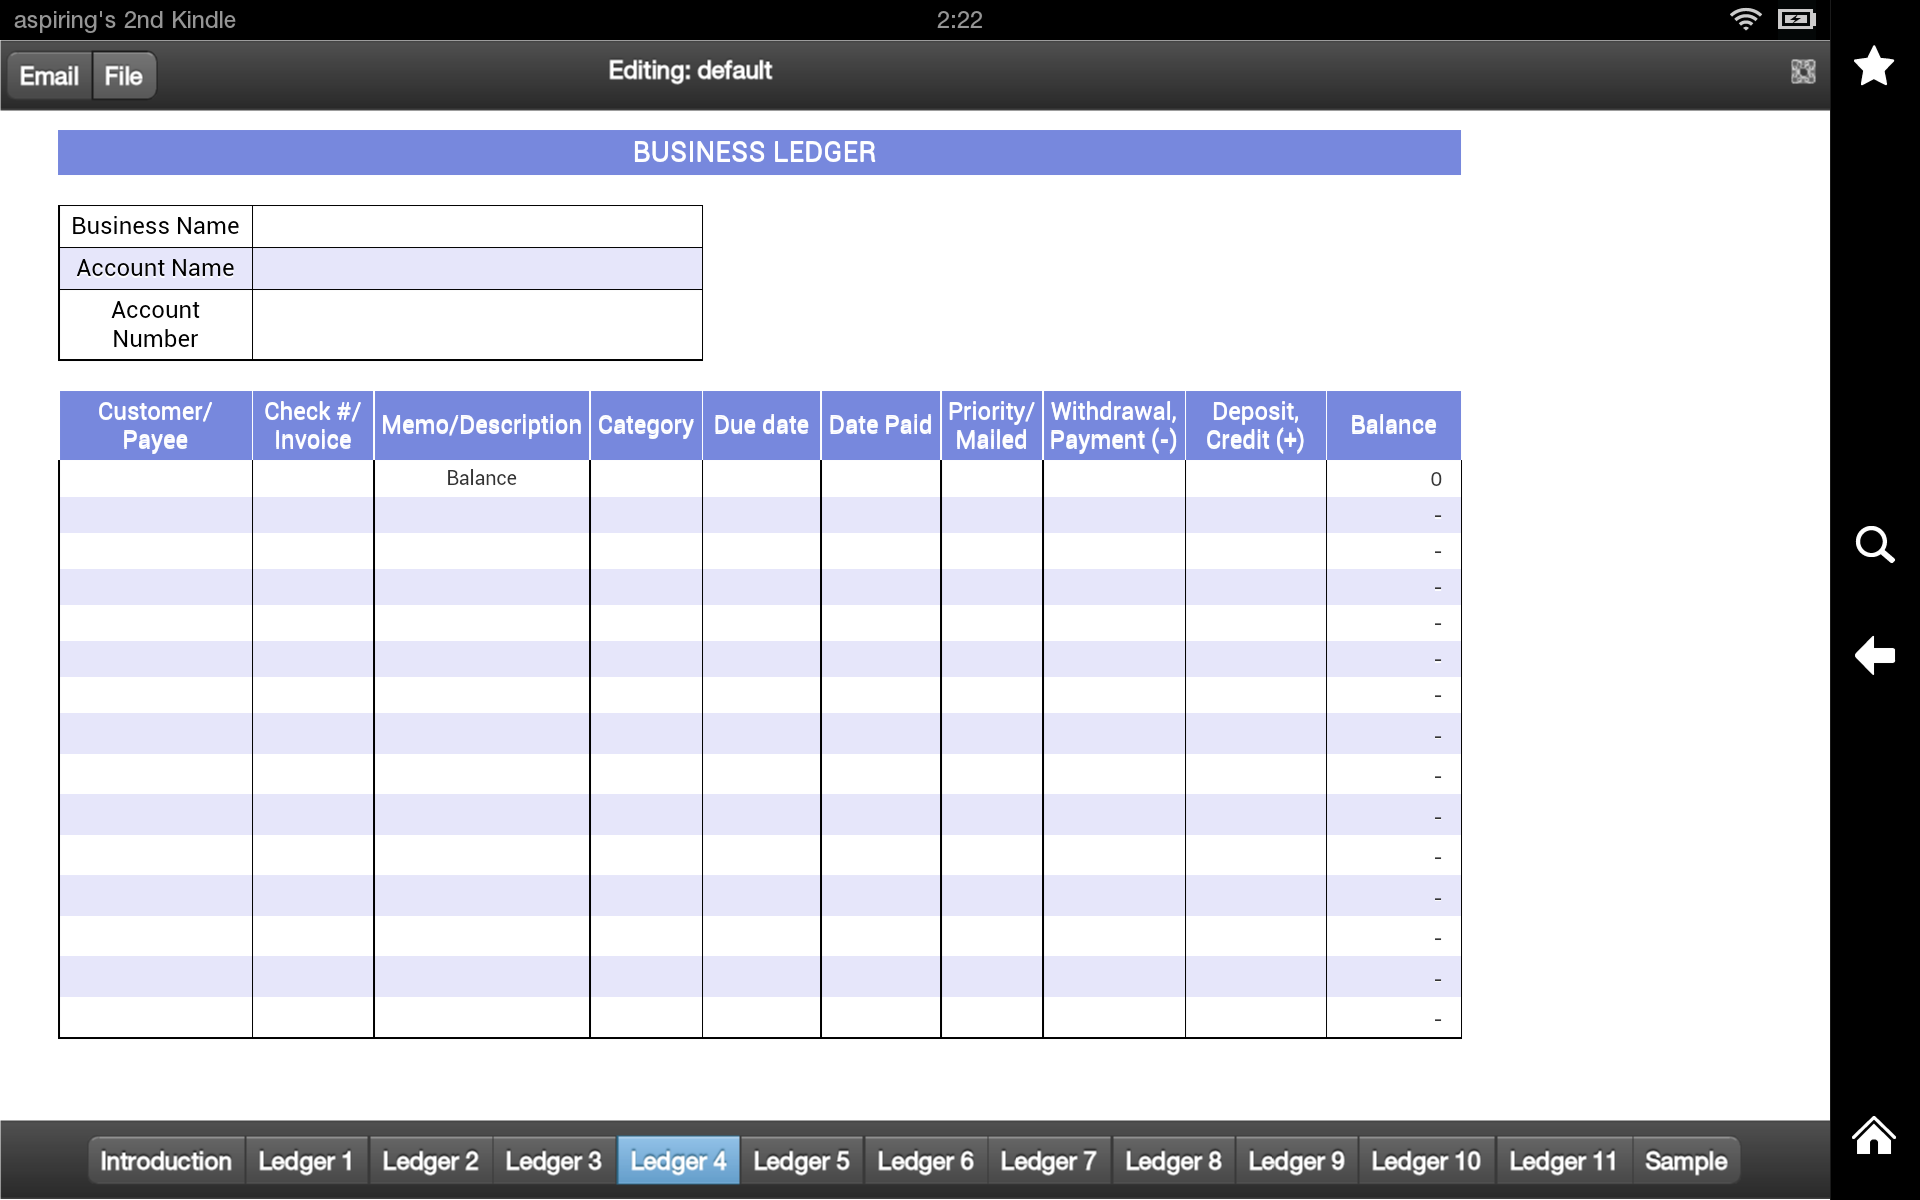Select the balance cell showing 0
The height and width of the screenshot is (1200, 1920).
(1393, 479)
